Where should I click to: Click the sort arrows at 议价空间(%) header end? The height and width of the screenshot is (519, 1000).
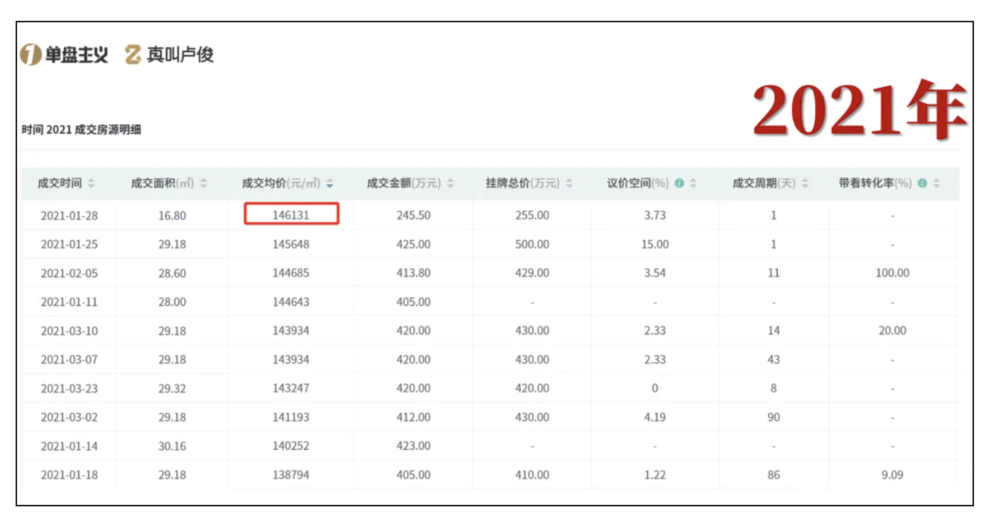694,184
